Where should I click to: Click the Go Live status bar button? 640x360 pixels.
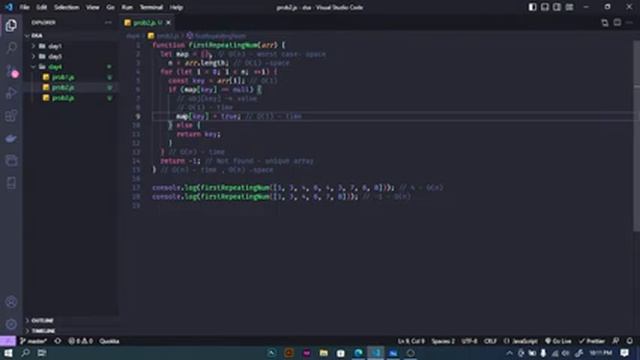pos(558,341)
